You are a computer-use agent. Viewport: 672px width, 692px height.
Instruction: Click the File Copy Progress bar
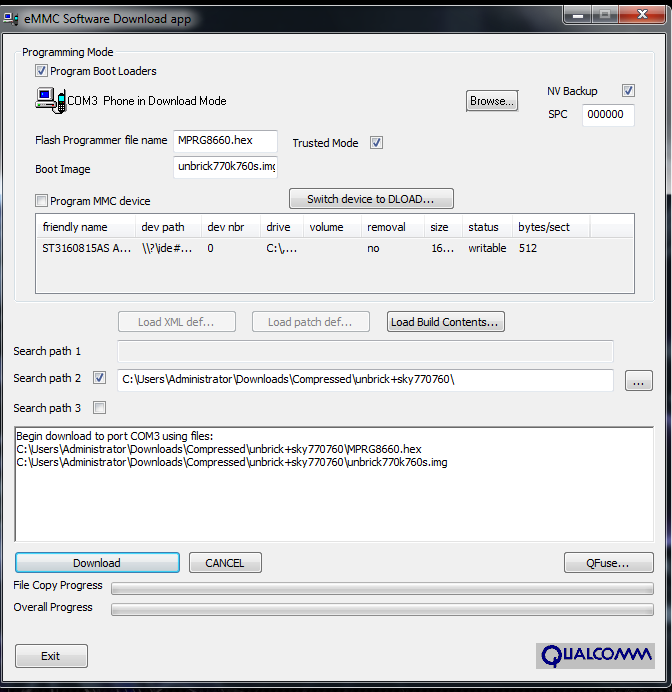pos(382,588)
